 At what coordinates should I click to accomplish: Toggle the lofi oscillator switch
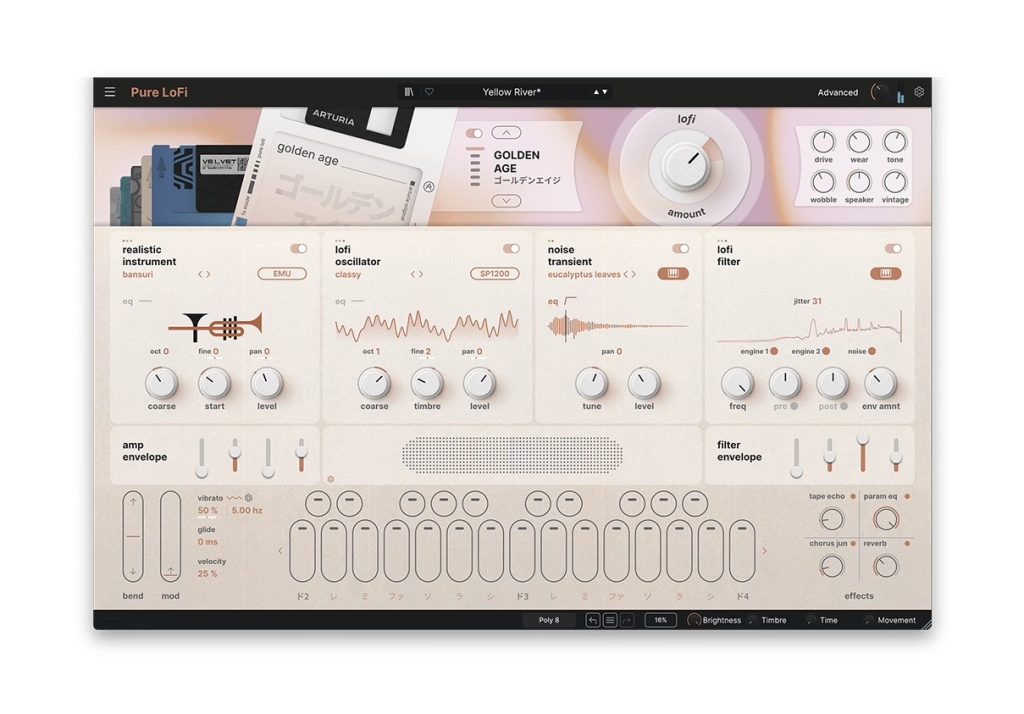(x=511, y=248)
